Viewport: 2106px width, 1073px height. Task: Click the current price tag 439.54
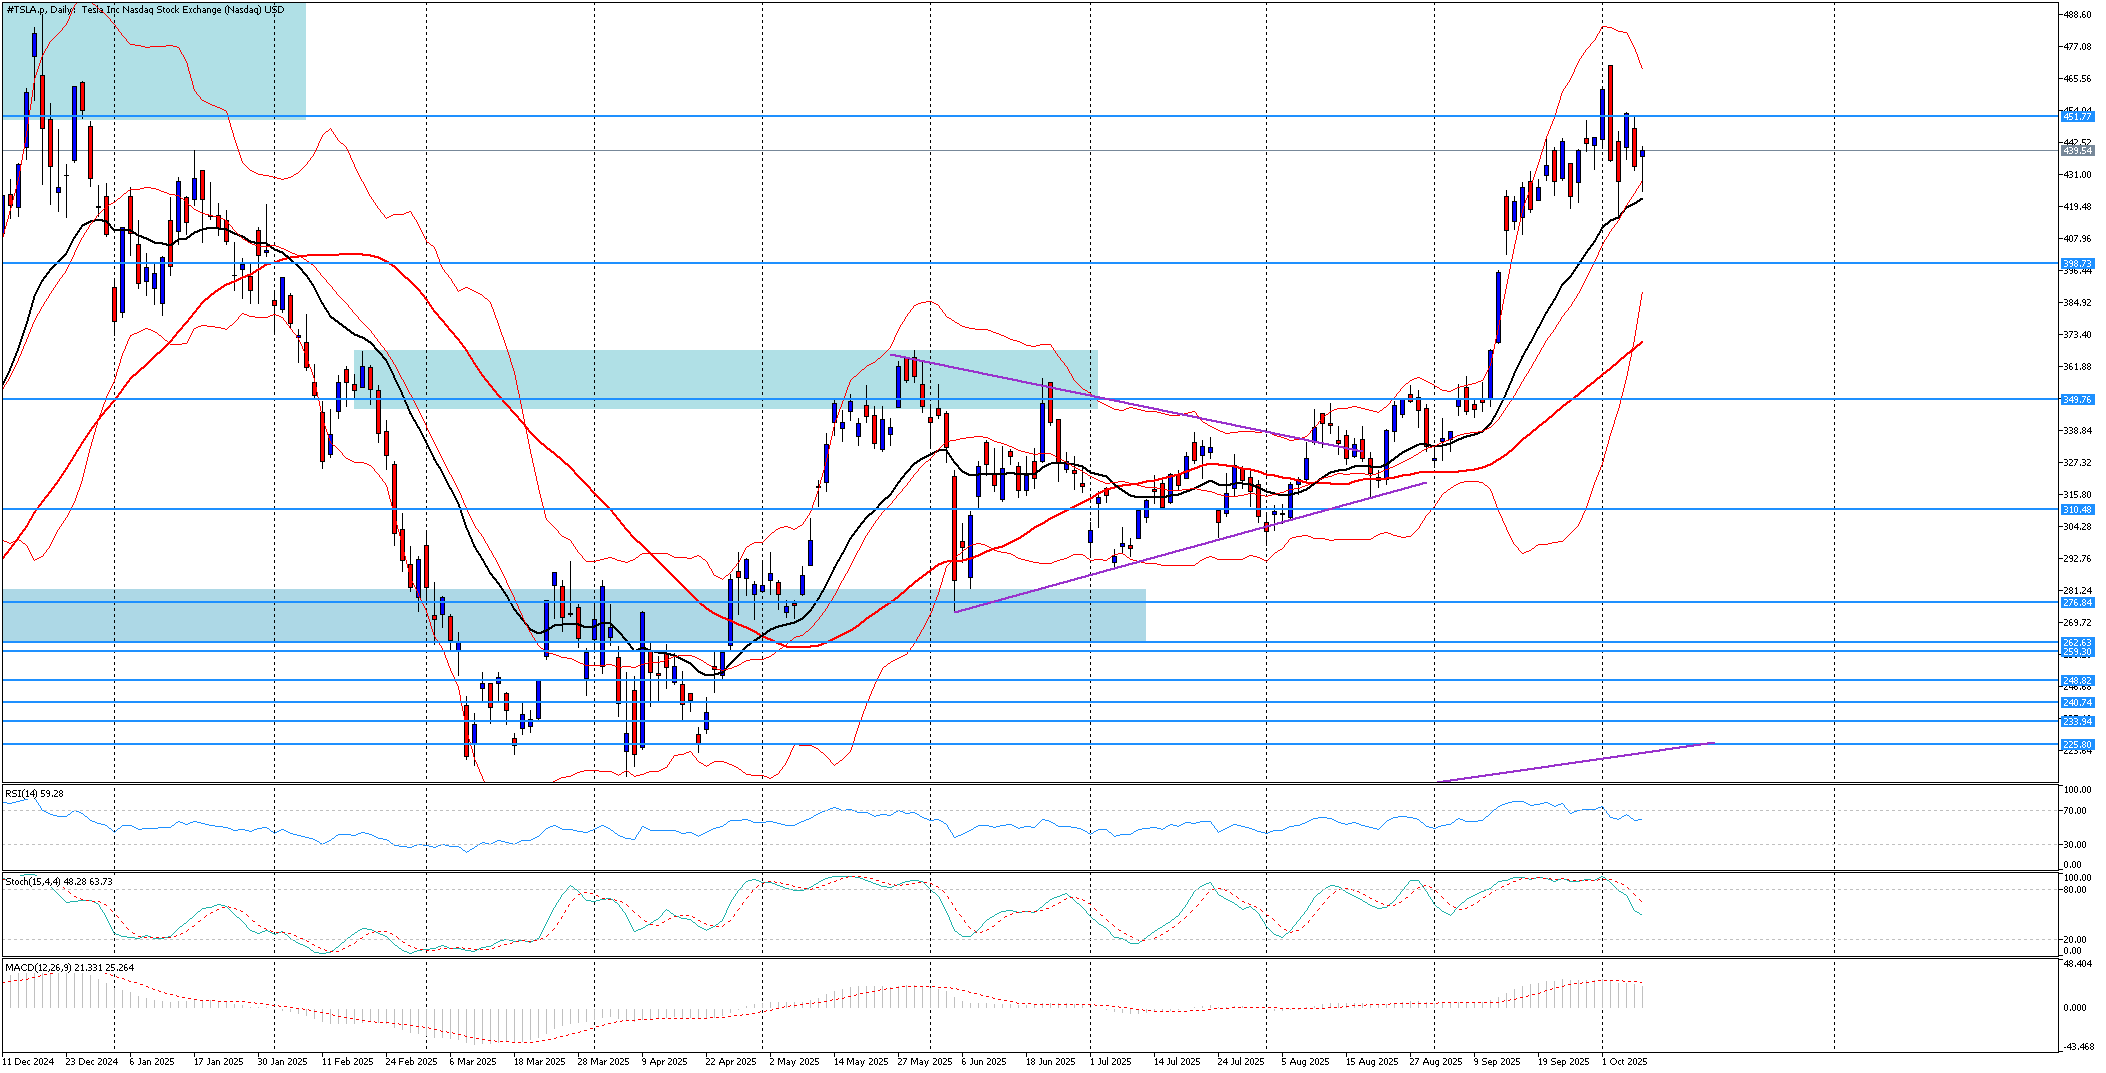[x=2077, y=151]
